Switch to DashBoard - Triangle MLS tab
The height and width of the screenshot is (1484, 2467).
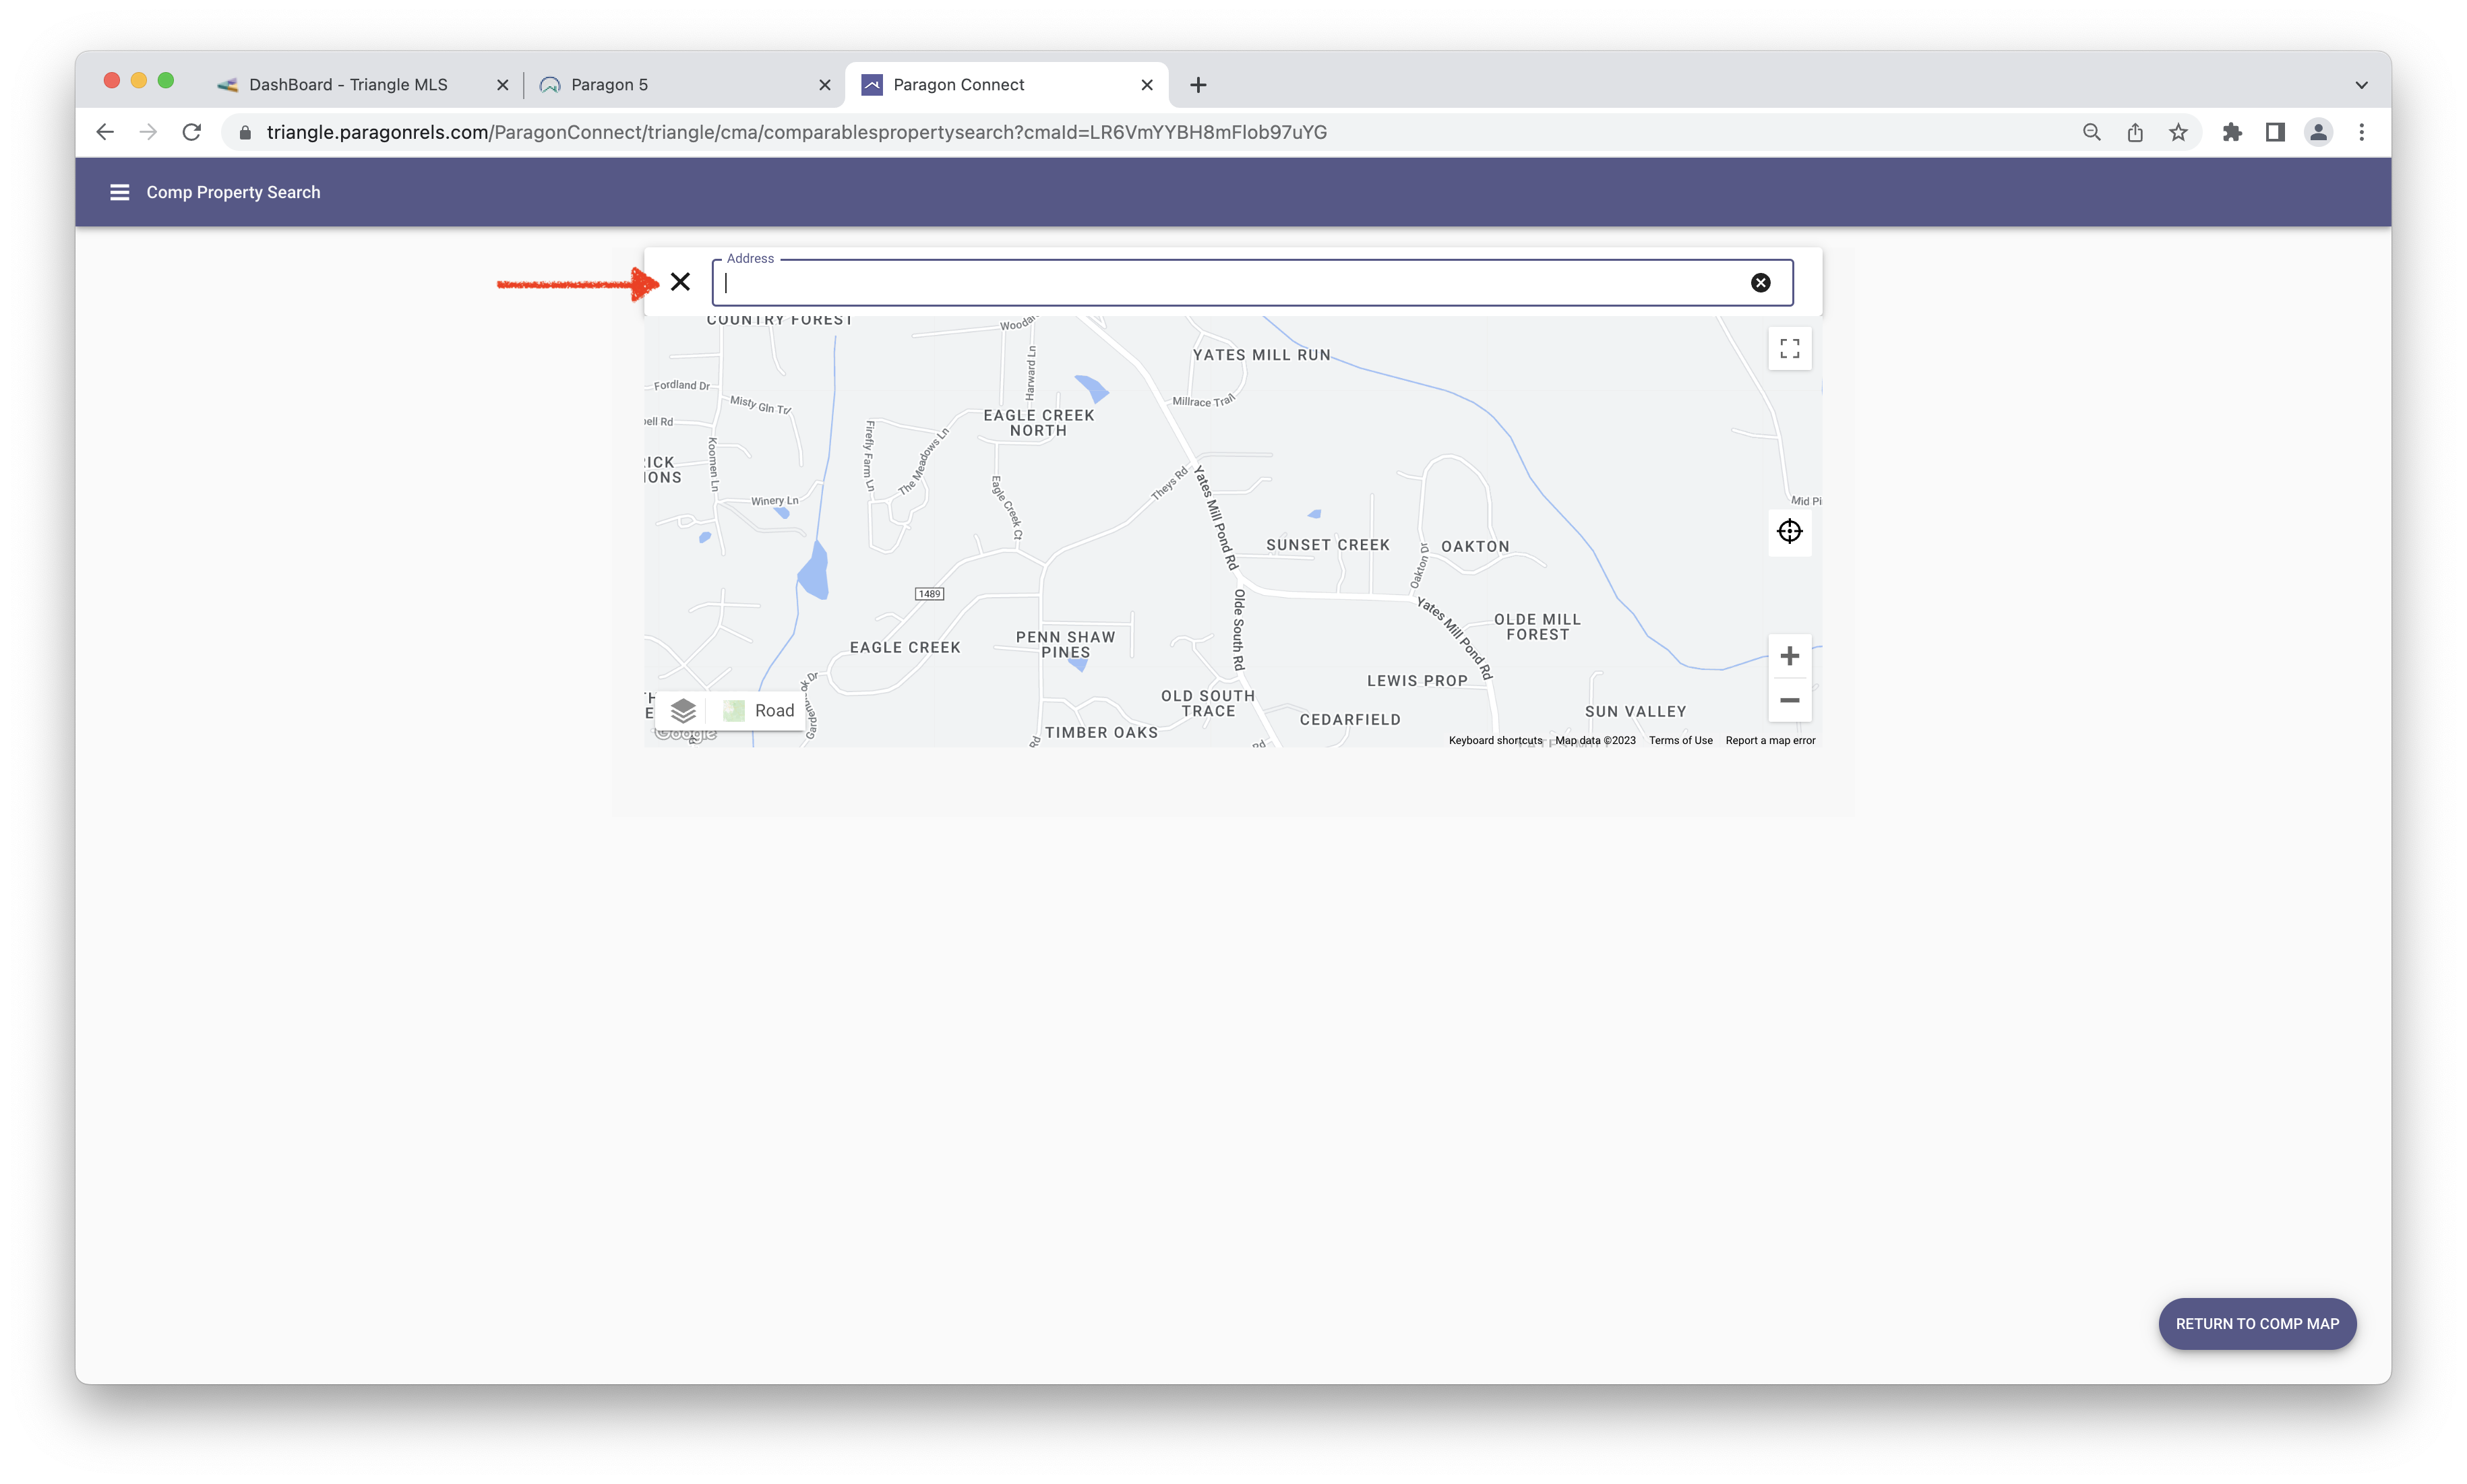348,85
